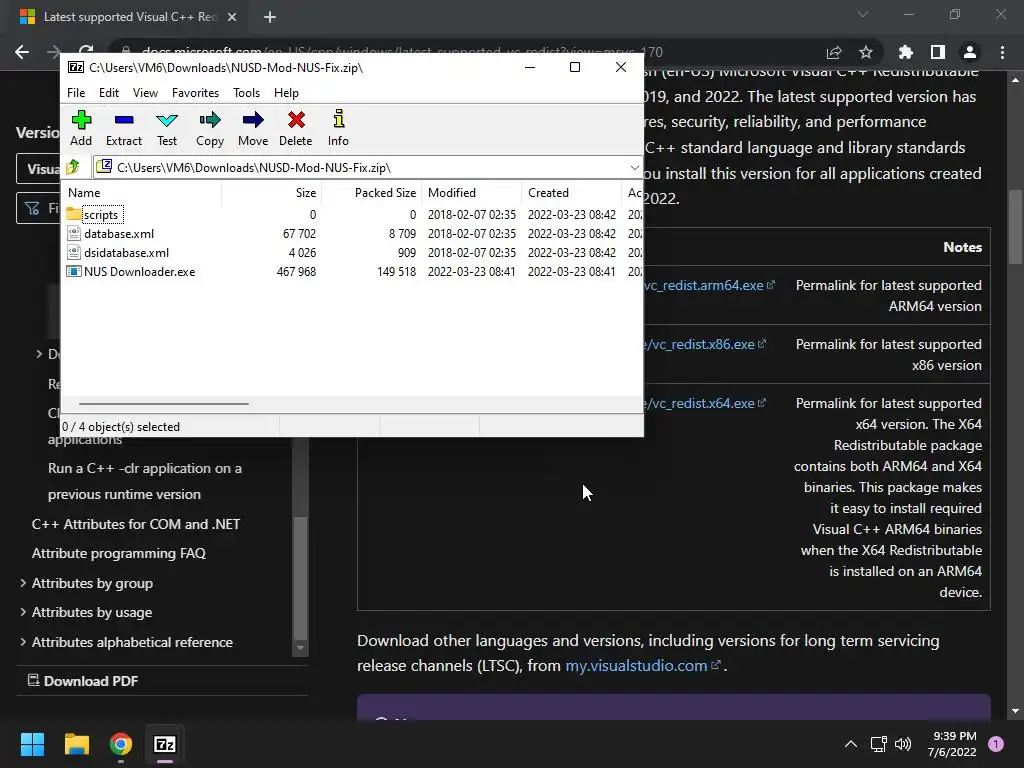Open the Windows Start menu
The height and width of the screenshot is (768, 1024).
click(32, 744)
